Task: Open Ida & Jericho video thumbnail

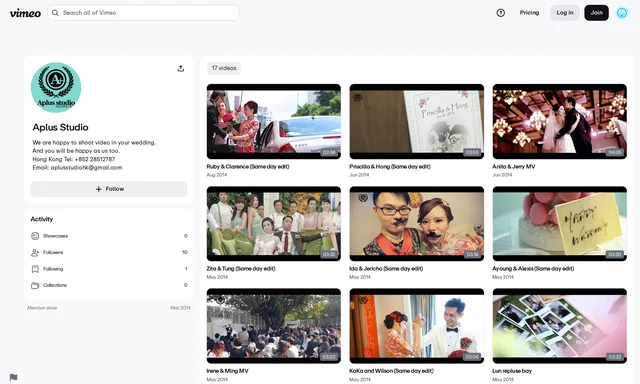Action: pyautogui.click(x=417, y=224)
